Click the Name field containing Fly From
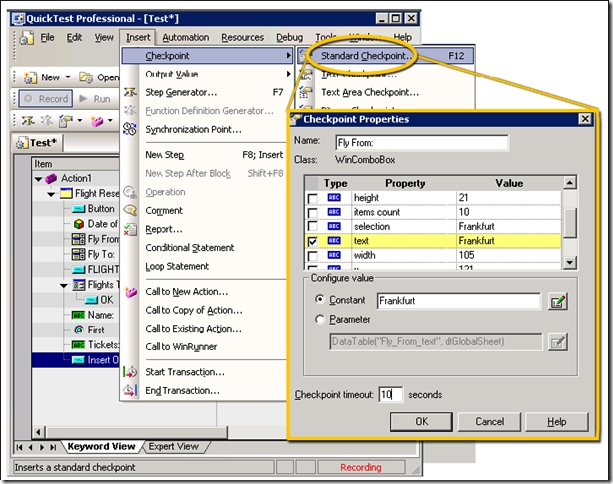613x484 pixels. [422, 143]
